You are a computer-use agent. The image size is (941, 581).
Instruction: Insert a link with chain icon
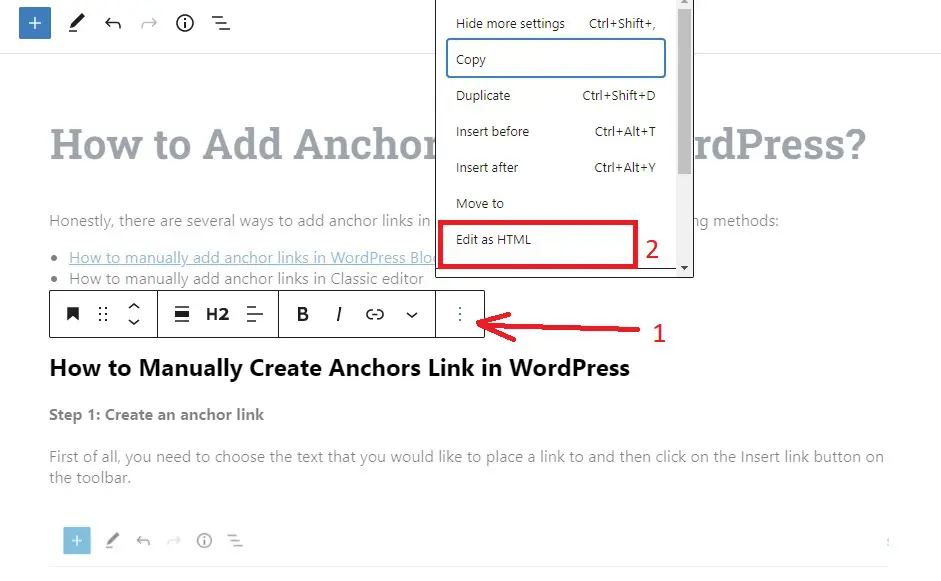click(375, 314)
